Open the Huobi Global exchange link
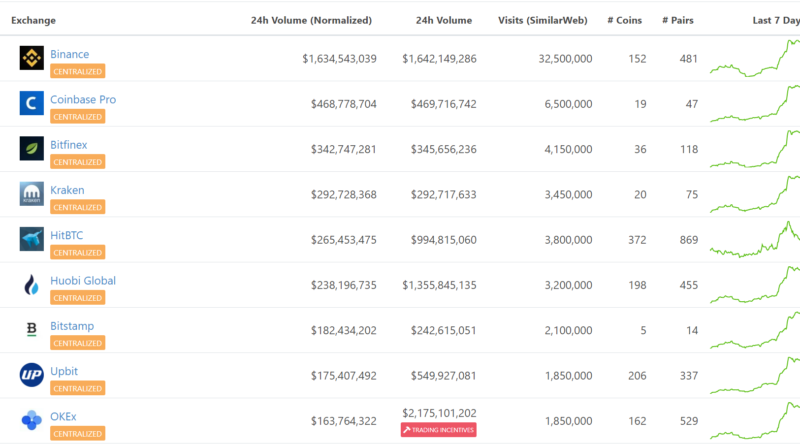The height and width of the screenshot is (445, 800). (x=83, y=281)
